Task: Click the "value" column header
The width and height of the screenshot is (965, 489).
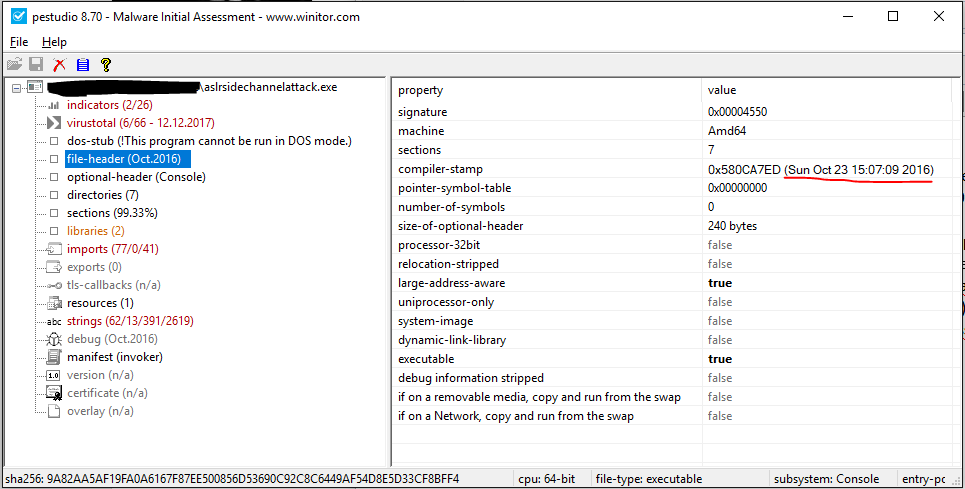Action: (x=722, y=91)
